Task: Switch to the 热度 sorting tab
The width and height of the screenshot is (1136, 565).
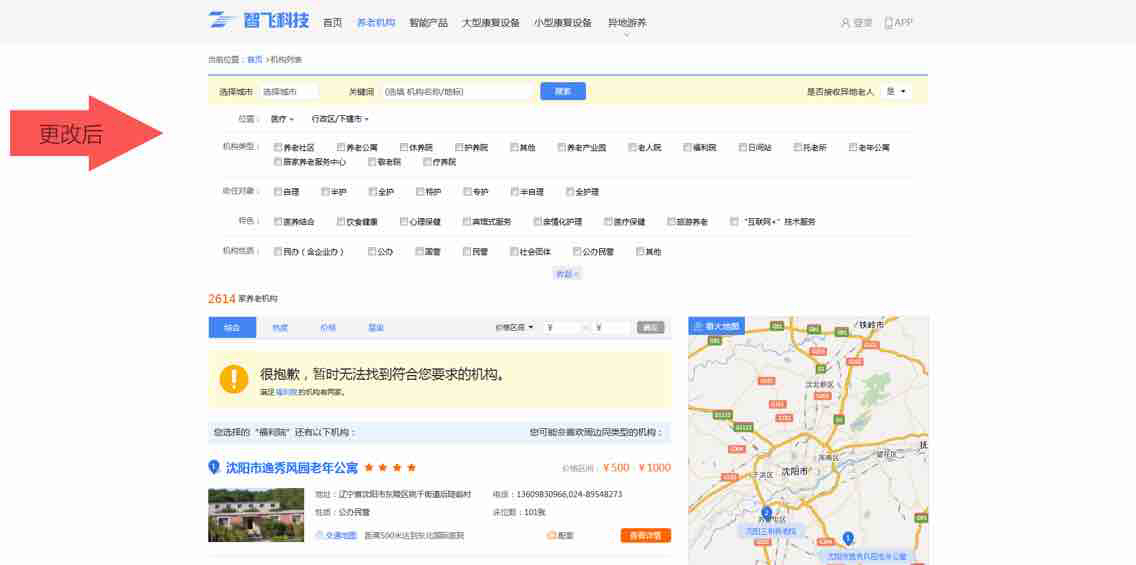Action: (x=280, y=327)
